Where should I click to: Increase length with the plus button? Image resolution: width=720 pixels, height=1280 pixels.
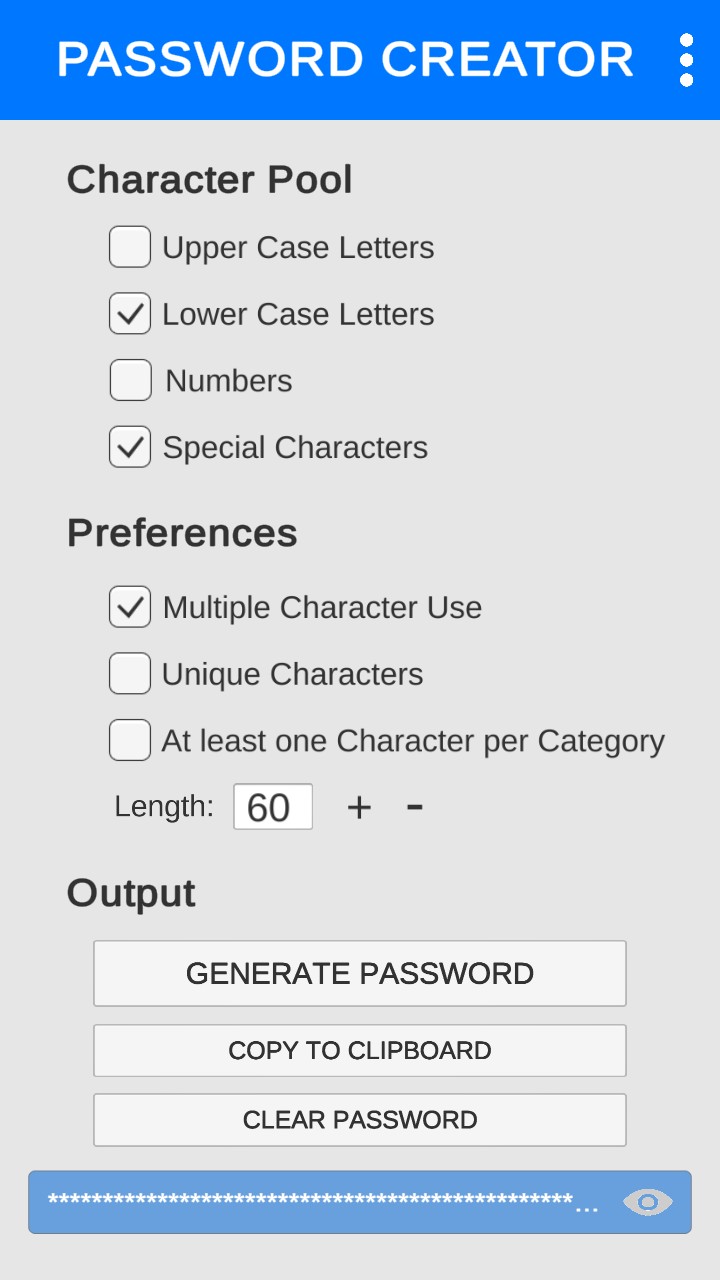[359, 807]
